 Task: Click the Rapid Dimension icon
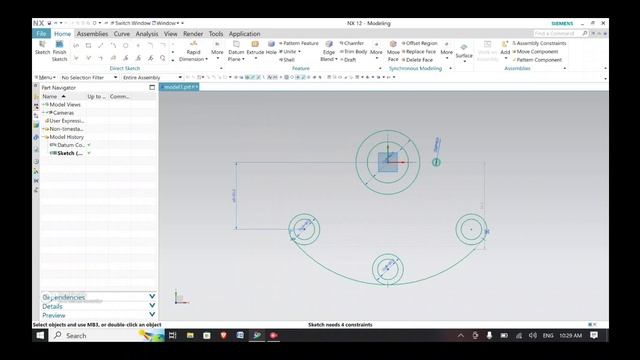click(193, 44)
